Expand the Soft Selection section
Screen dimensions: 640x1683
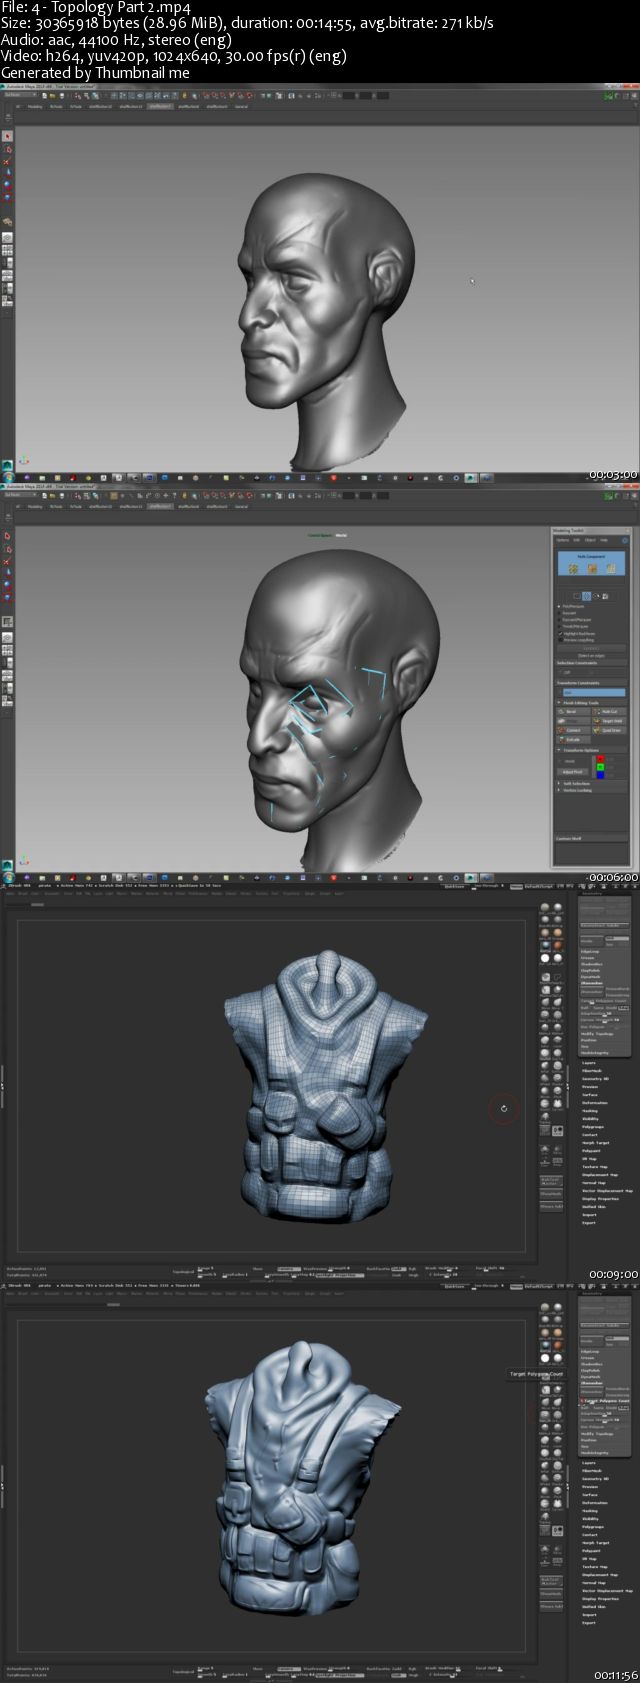pyautogui.click(x=590, y=783)
